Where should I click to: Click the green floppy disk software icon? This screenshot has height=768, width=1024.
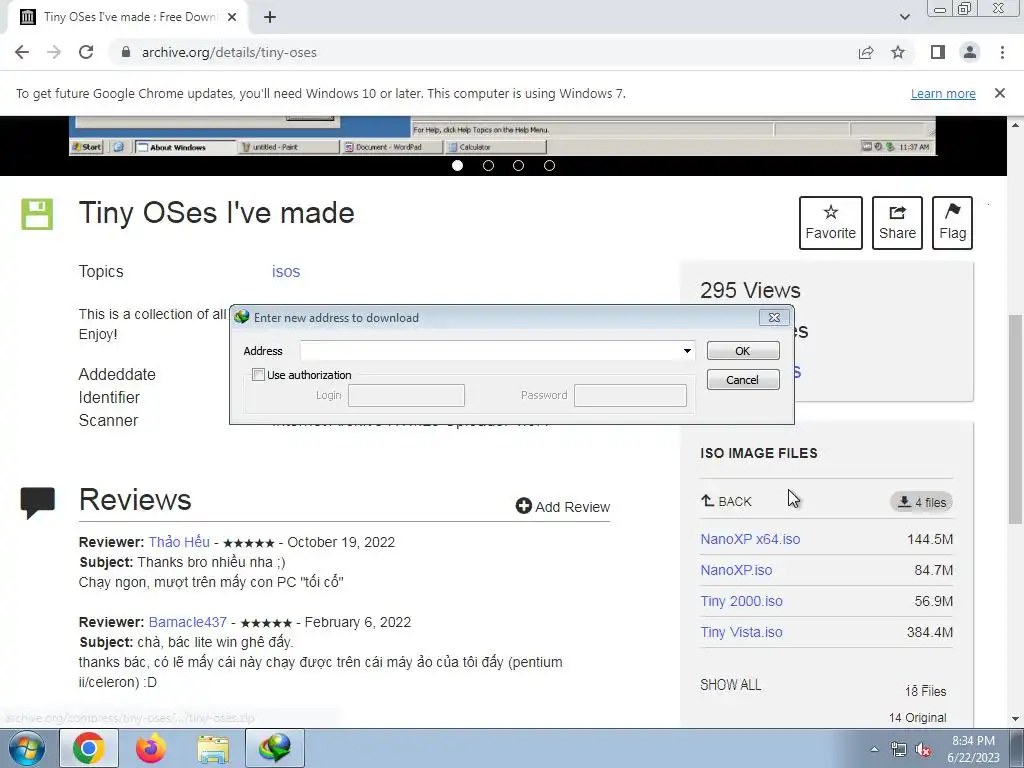coord(37,214)
